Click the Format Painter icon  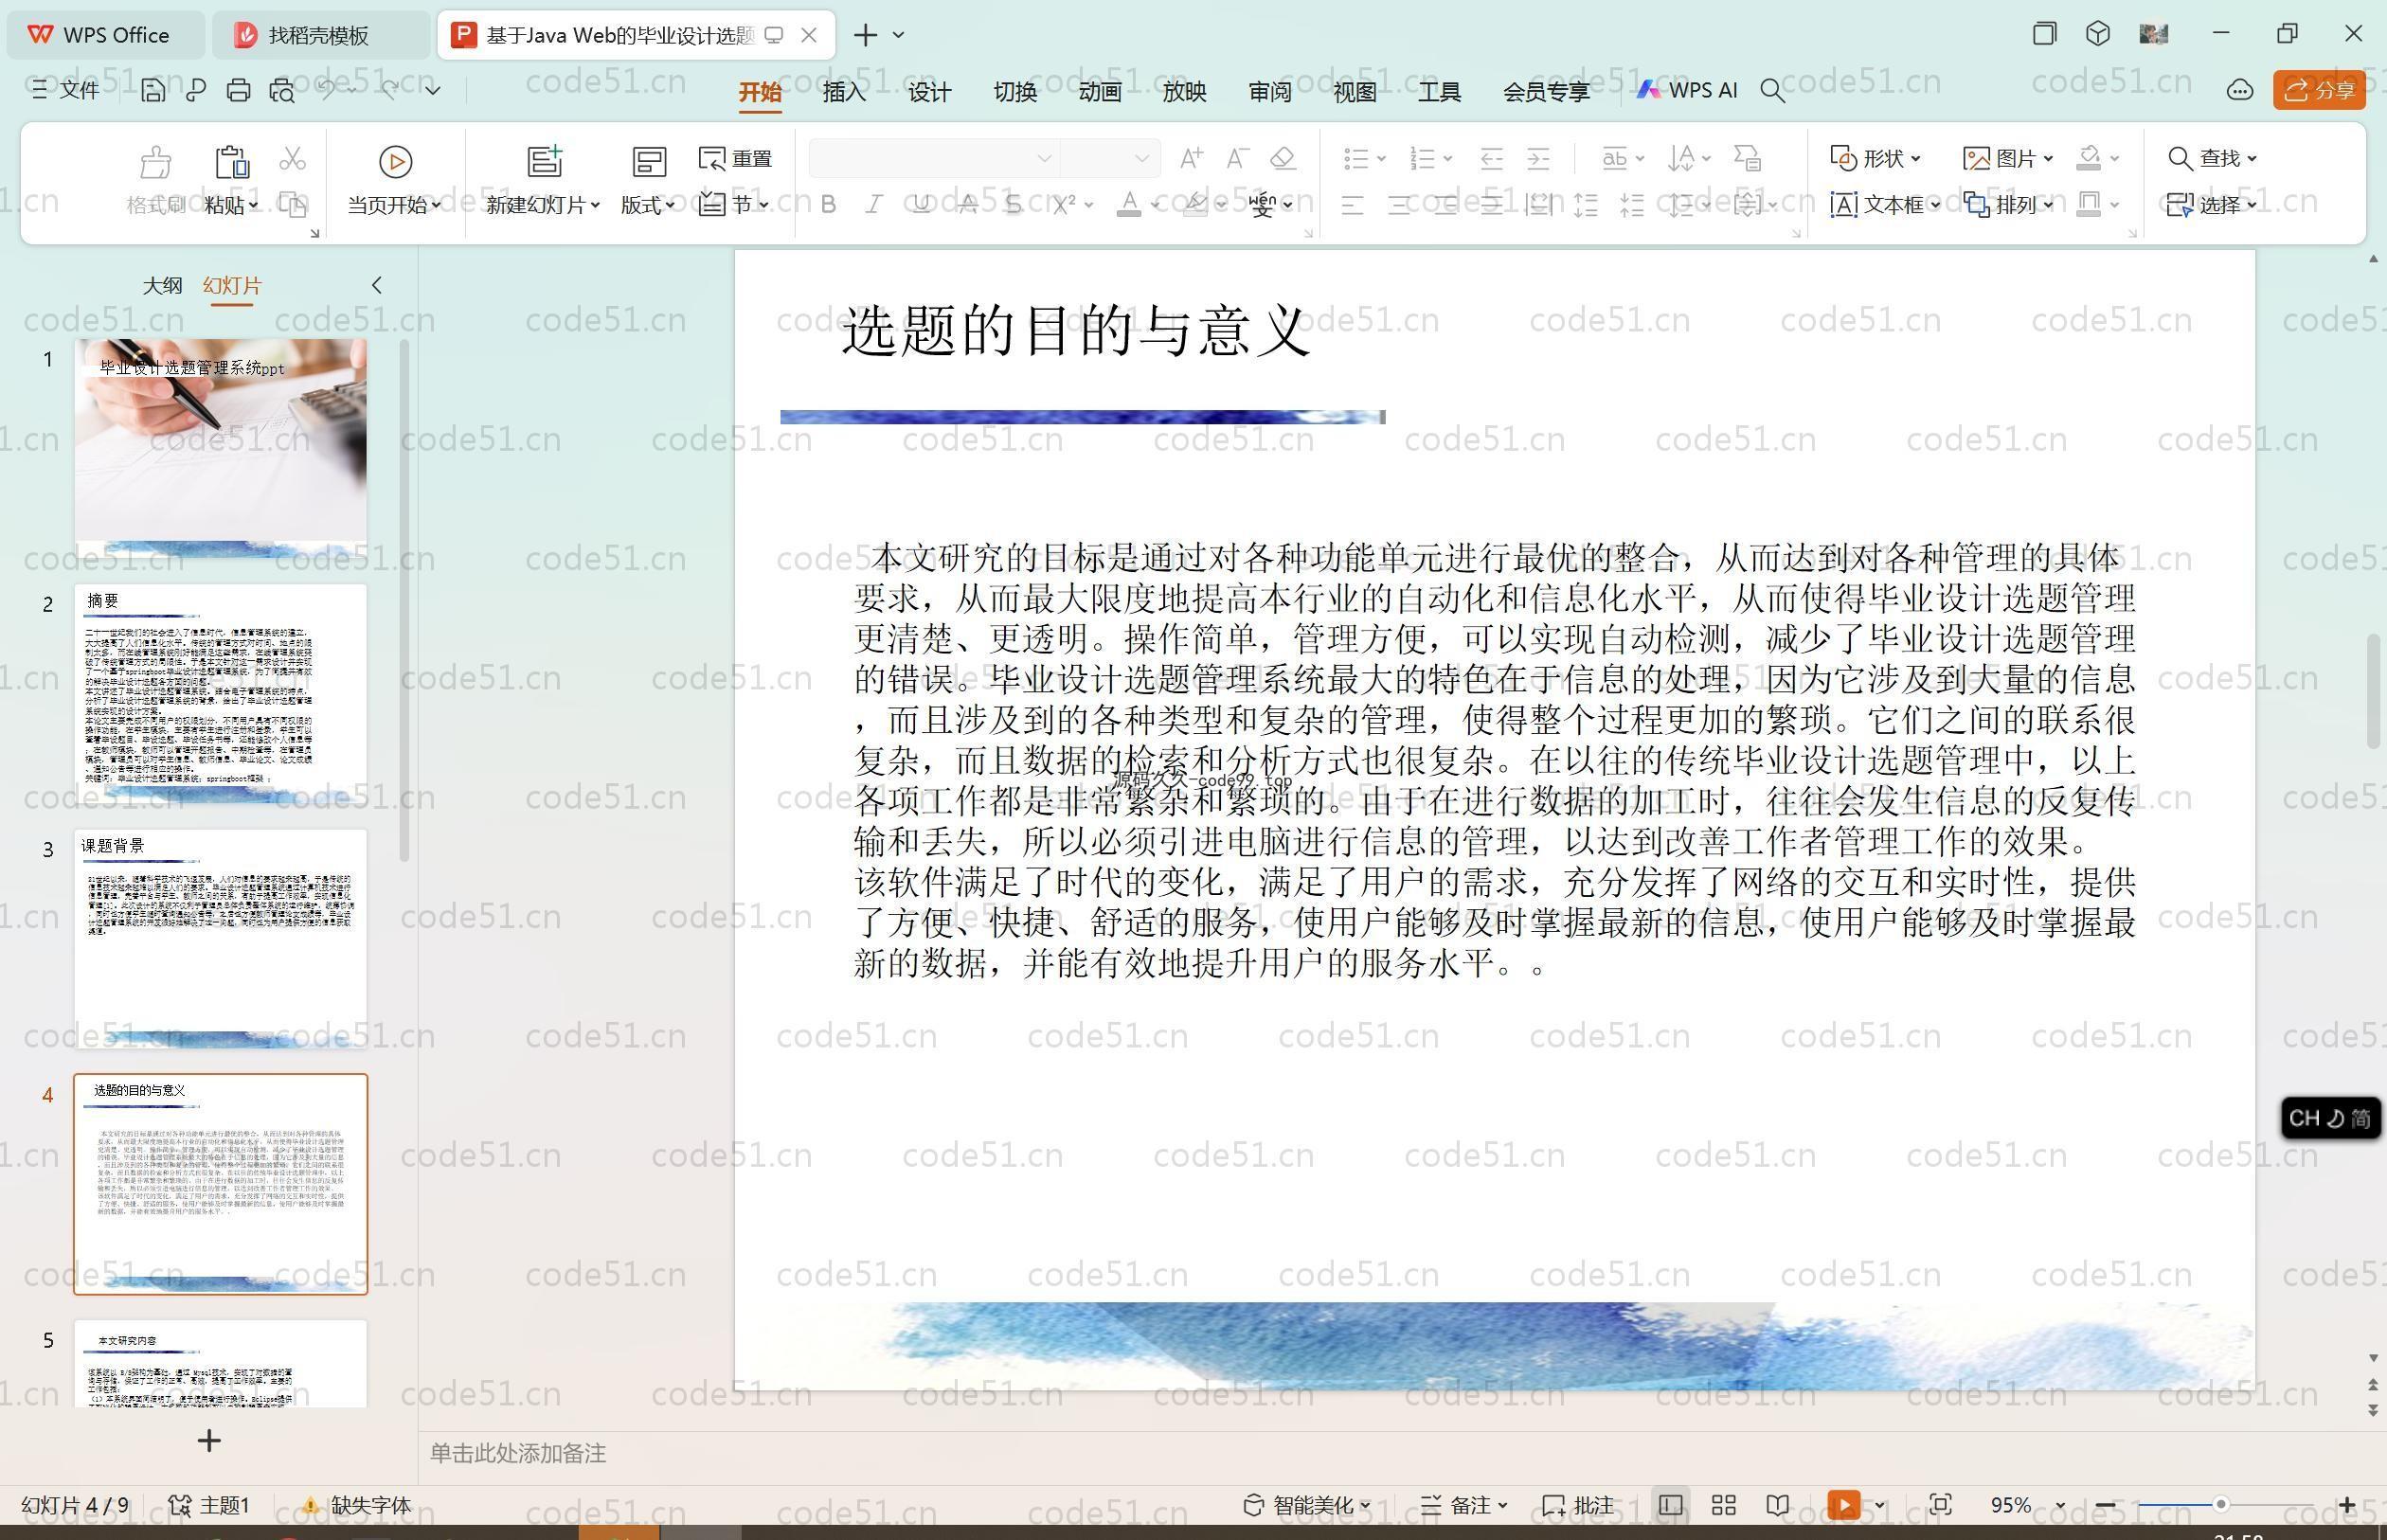(156, 162)
